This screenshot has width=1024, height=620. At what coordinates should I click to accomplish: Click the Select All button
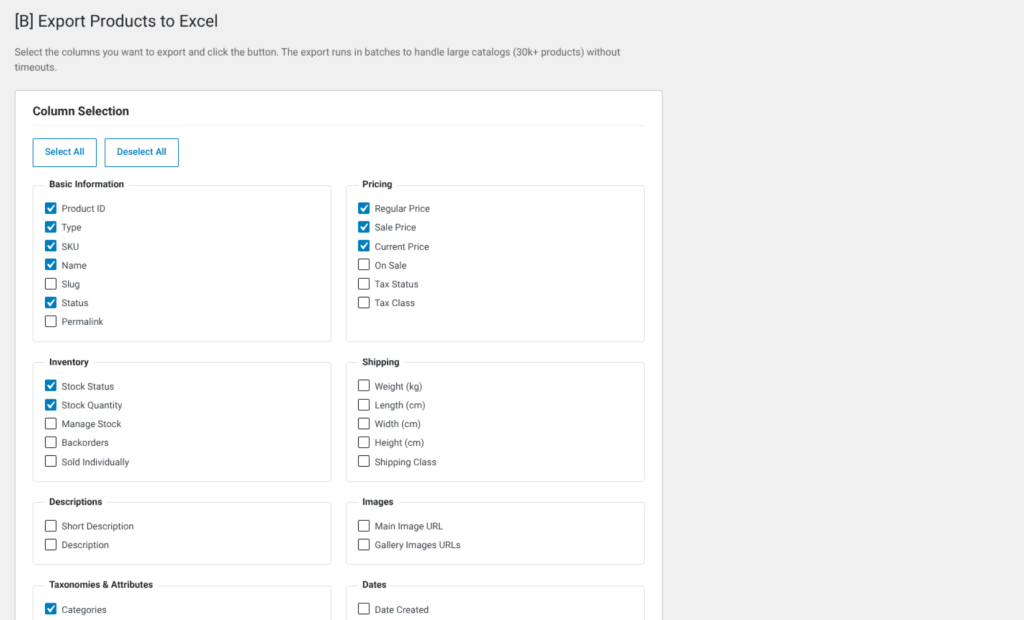click(x=65, y=152)
